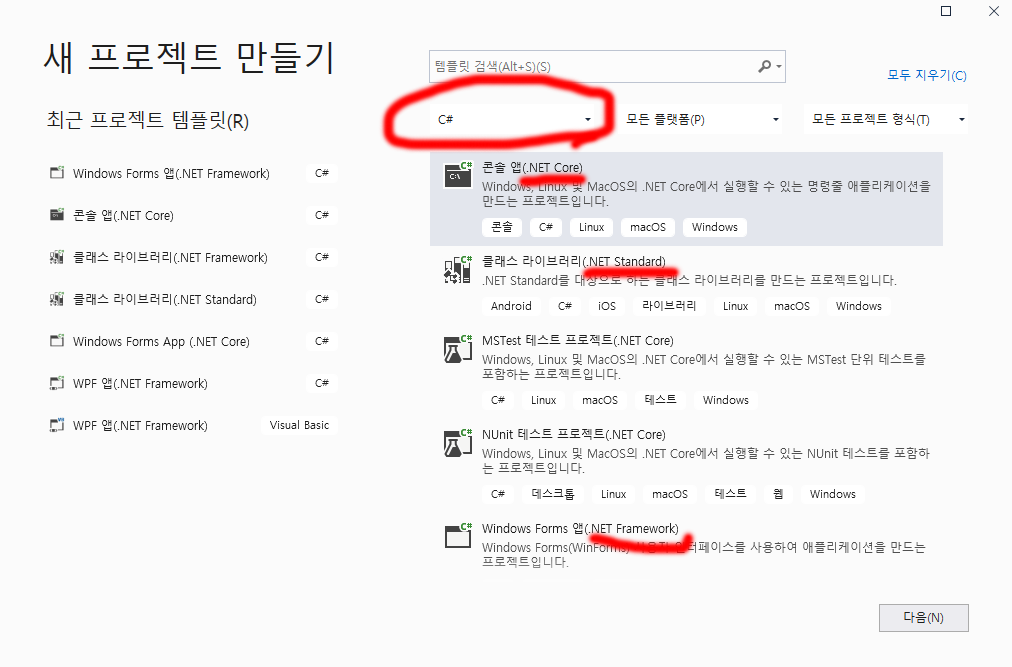This screenshot has width=1012, height=667.
Task: Click recent 클래스 라이브러리(.NET Standard) icon
Action: pyautogui.click(x=57, y=299)
